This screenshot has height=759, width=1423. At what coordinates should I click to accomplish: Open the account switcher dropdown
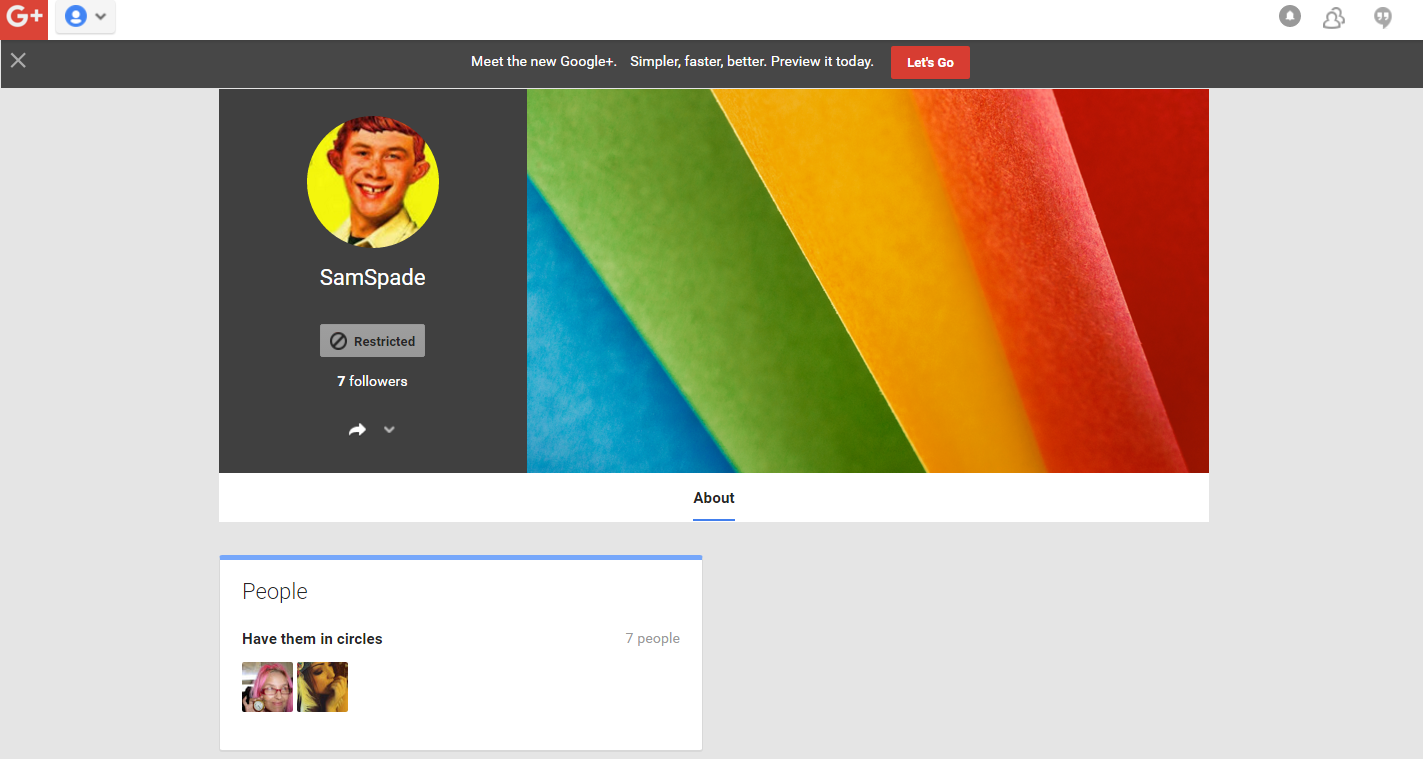pyautogui.click(x=86, y=17)
